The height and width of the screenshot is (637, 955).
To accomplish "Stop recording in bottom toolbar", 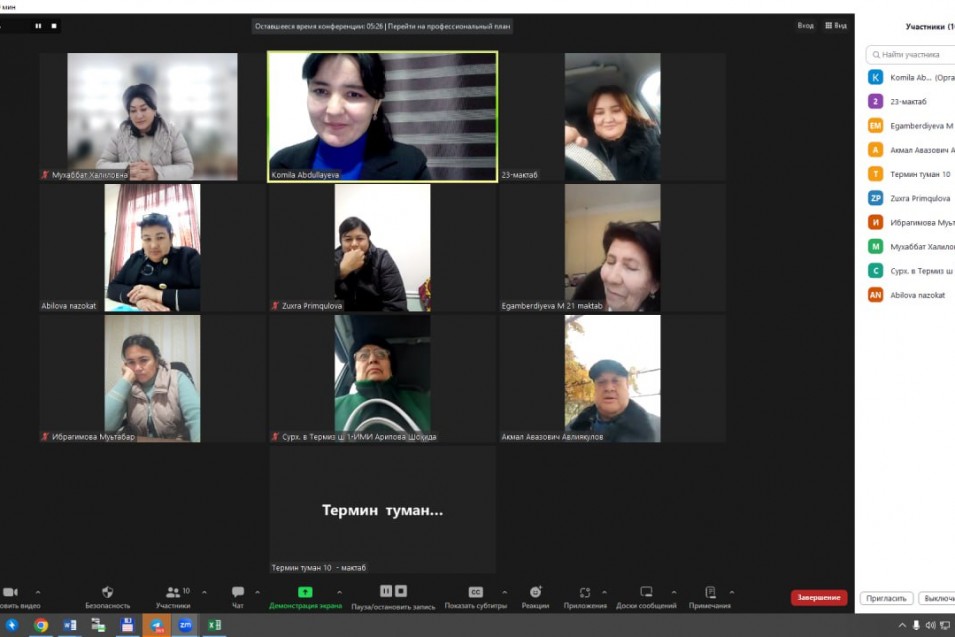I will click(401, 591).
